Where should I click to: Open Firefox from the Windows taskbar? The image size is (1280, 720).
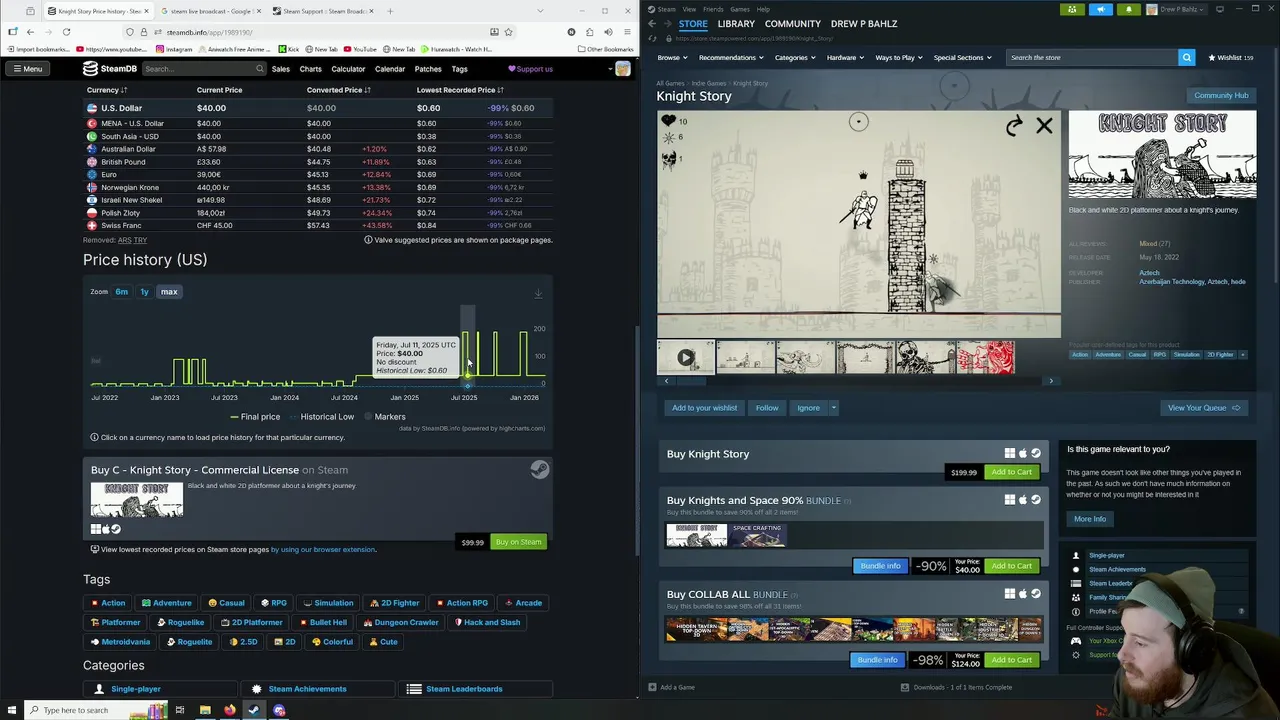coord(230,710)
